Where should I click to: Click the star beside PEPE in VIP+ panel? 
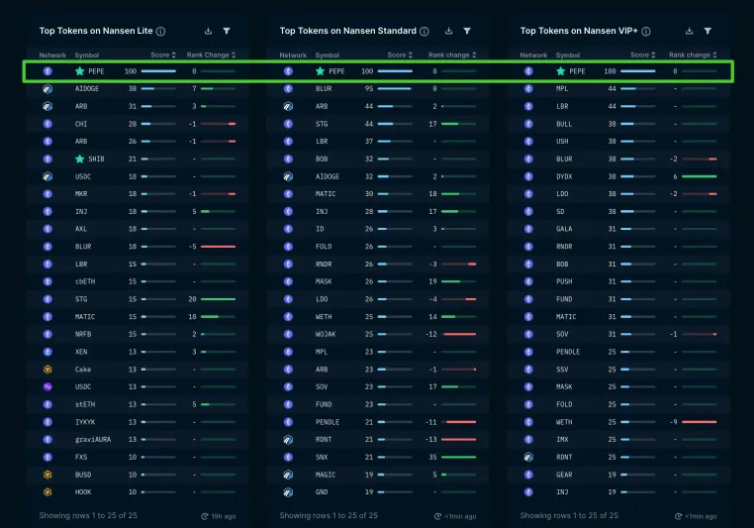[x=561, y=71]
